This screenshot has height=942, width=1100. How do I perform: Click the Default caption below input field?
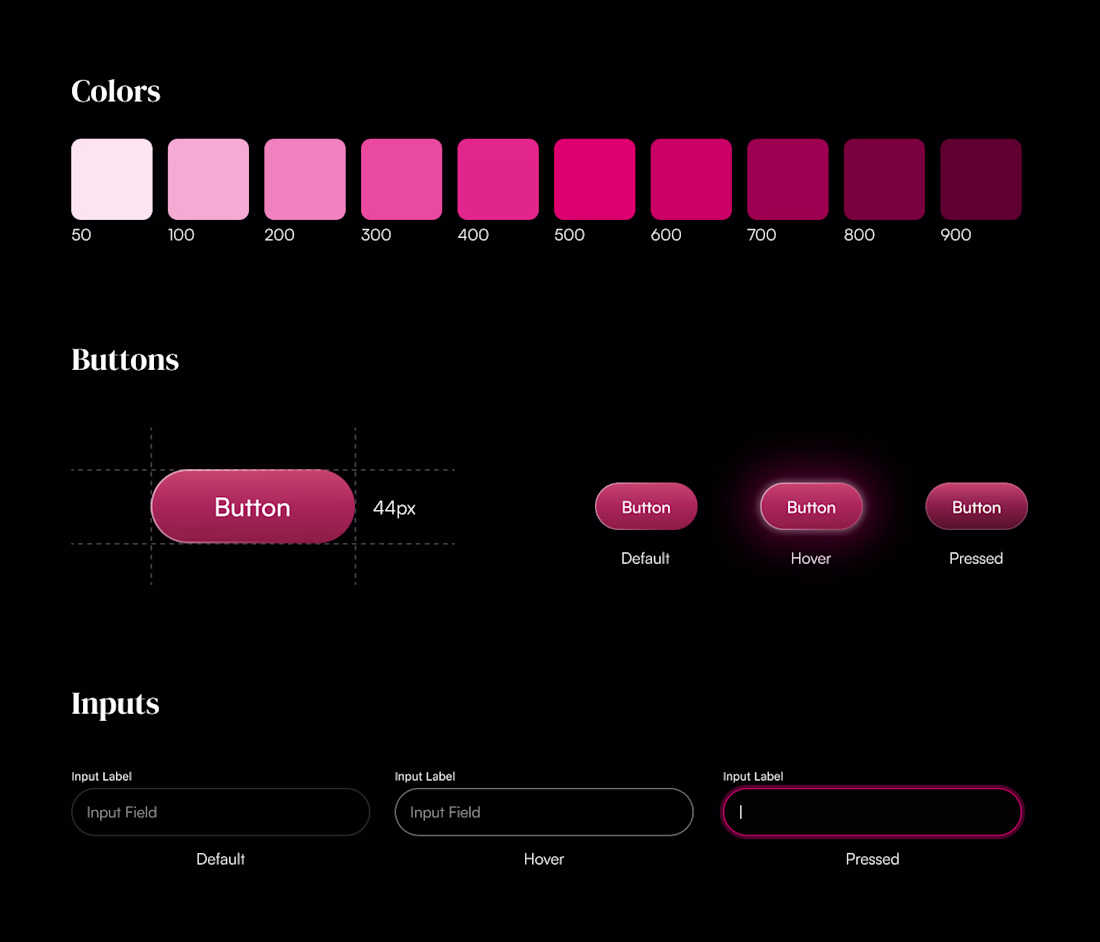pos(220,859)
